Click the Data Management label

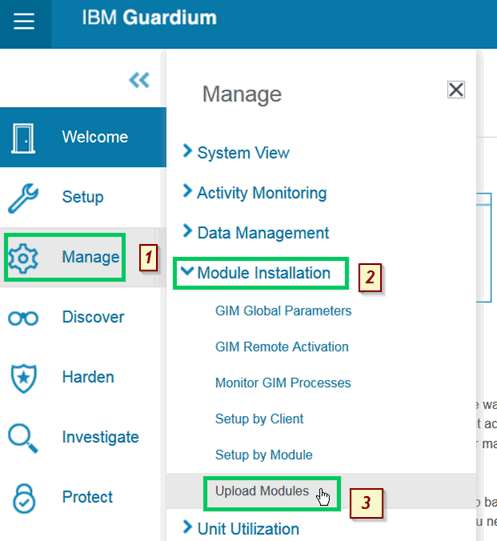[x=263, y=233]
